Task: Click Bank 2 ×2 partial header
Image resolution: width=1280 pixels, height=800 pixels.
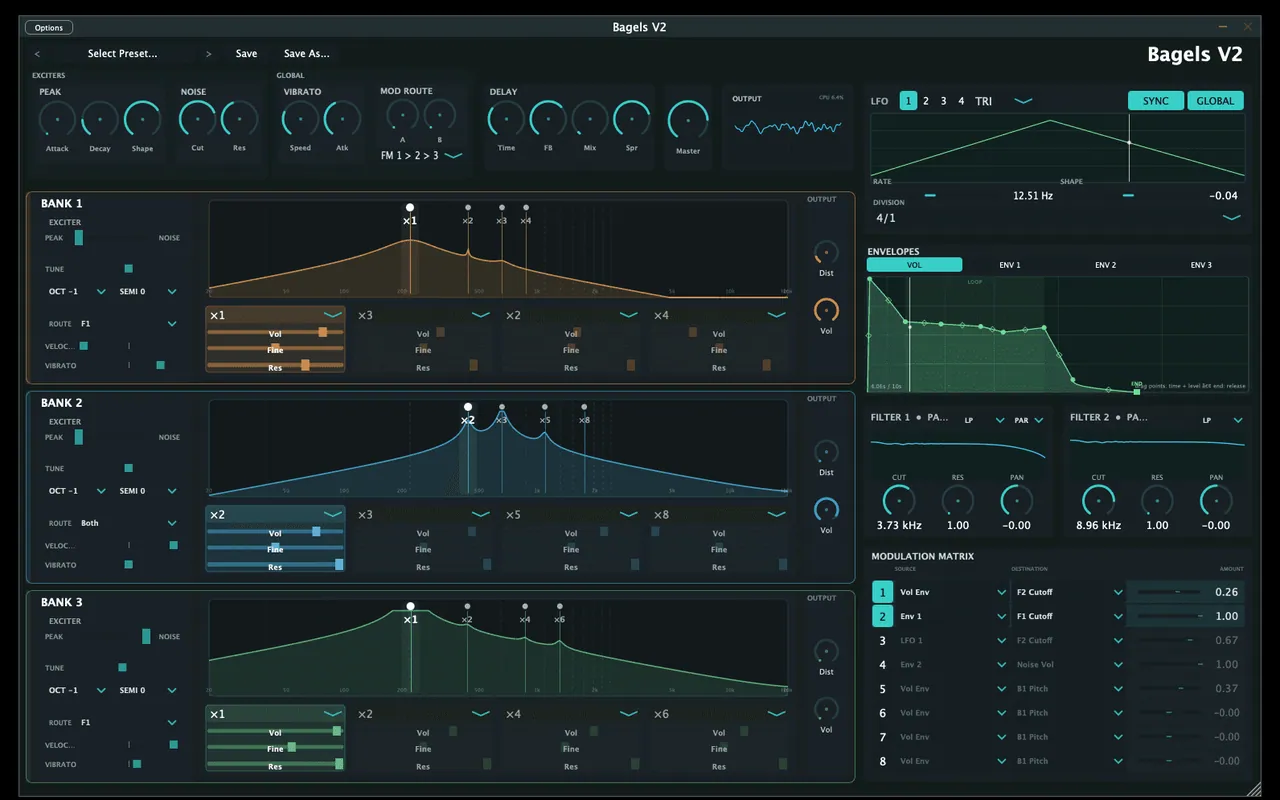Action: (275, 515)
